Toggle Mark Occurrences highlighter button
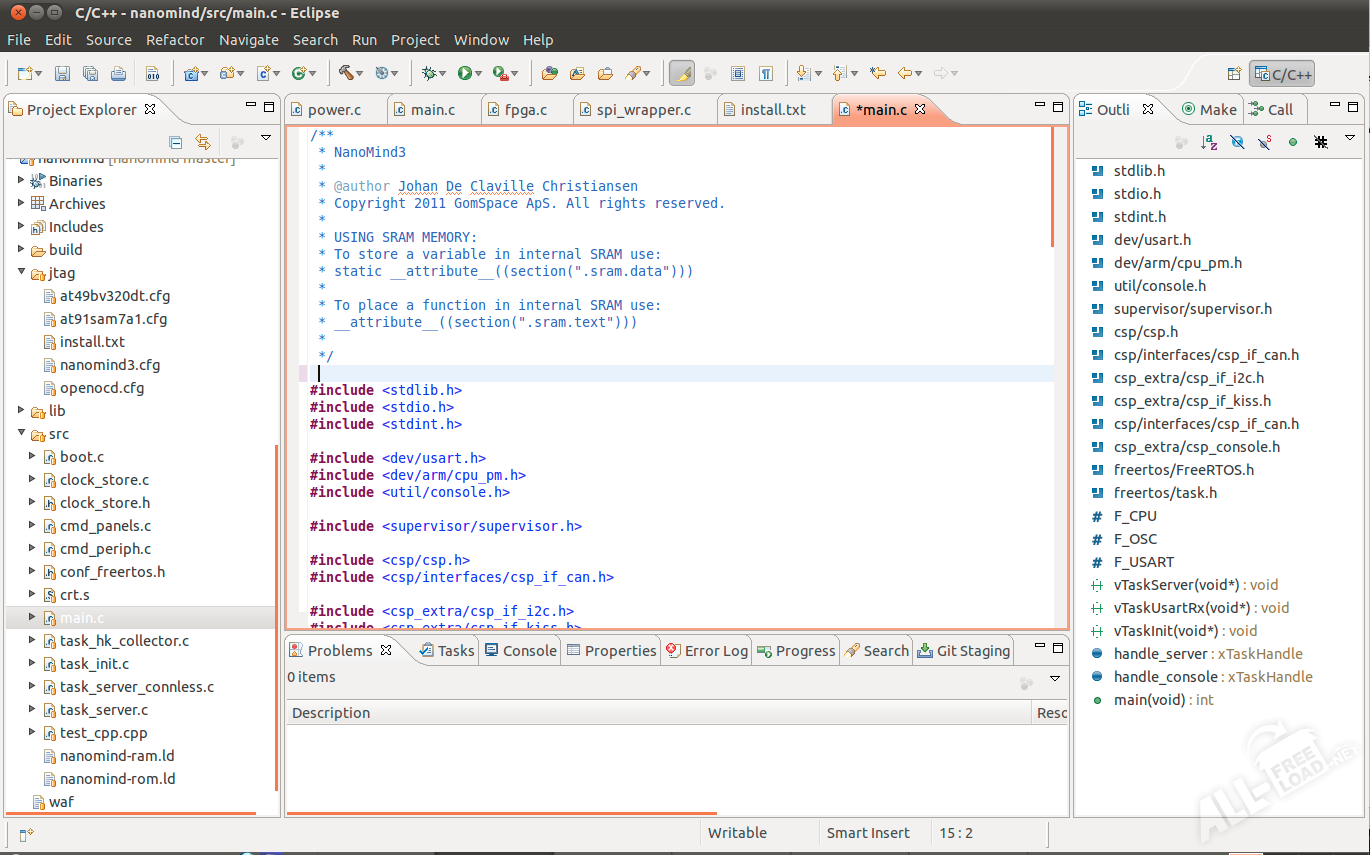Screen dimensions: 1370x855 coord(681,73)
